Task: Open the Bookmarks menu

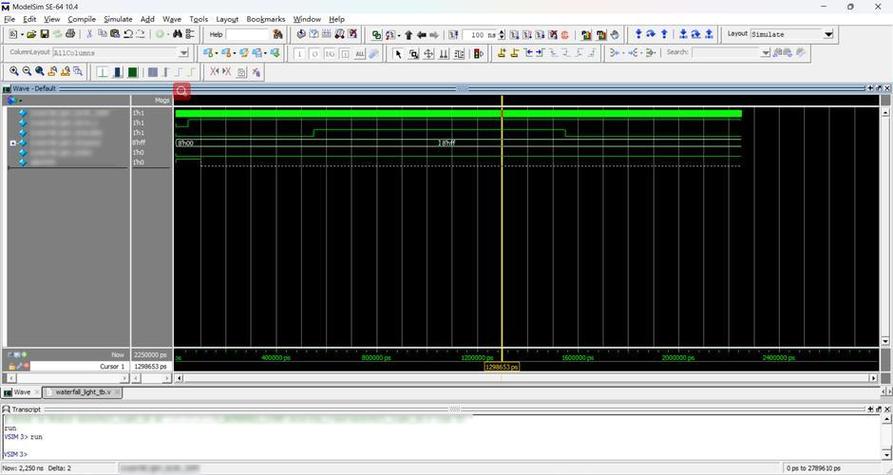Action: point(265,19)
